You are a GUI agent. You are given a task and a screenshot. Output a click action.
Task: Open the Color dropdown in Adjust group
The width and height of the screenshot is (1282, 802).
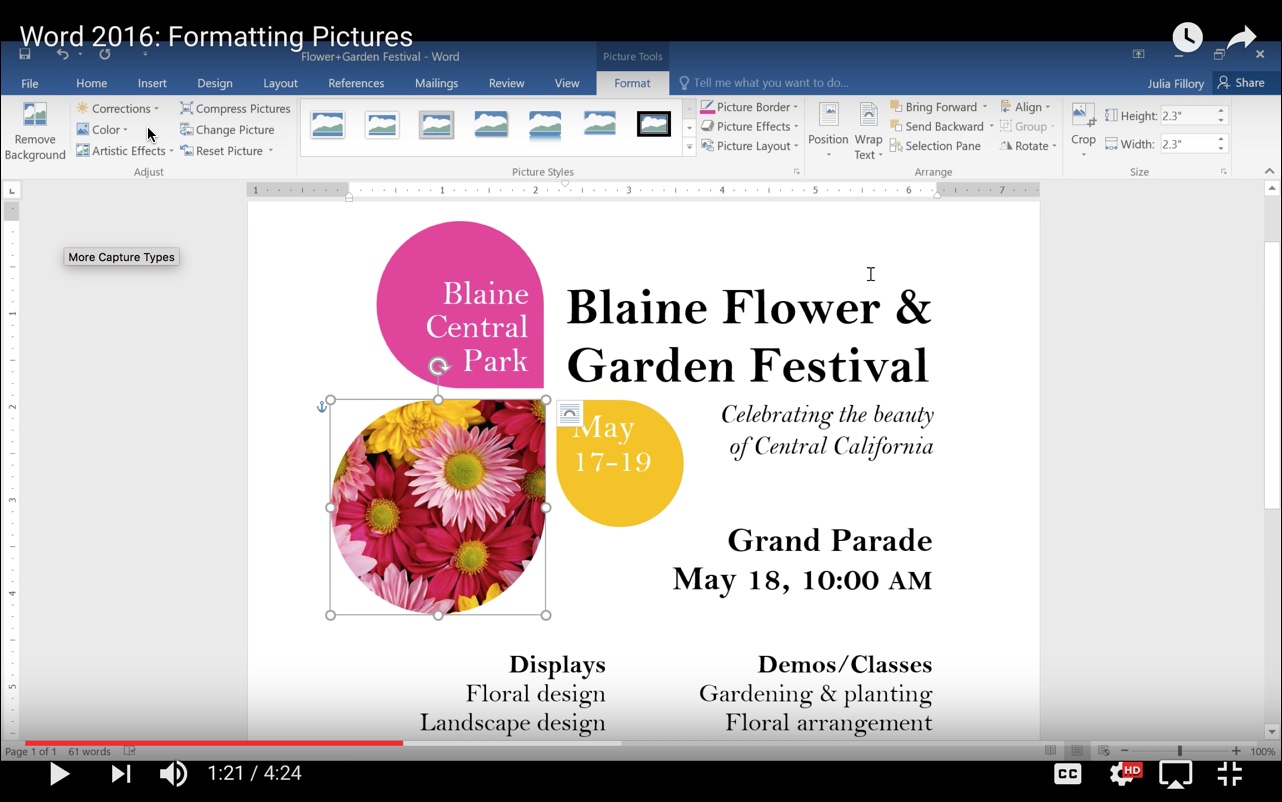point(102,129)
